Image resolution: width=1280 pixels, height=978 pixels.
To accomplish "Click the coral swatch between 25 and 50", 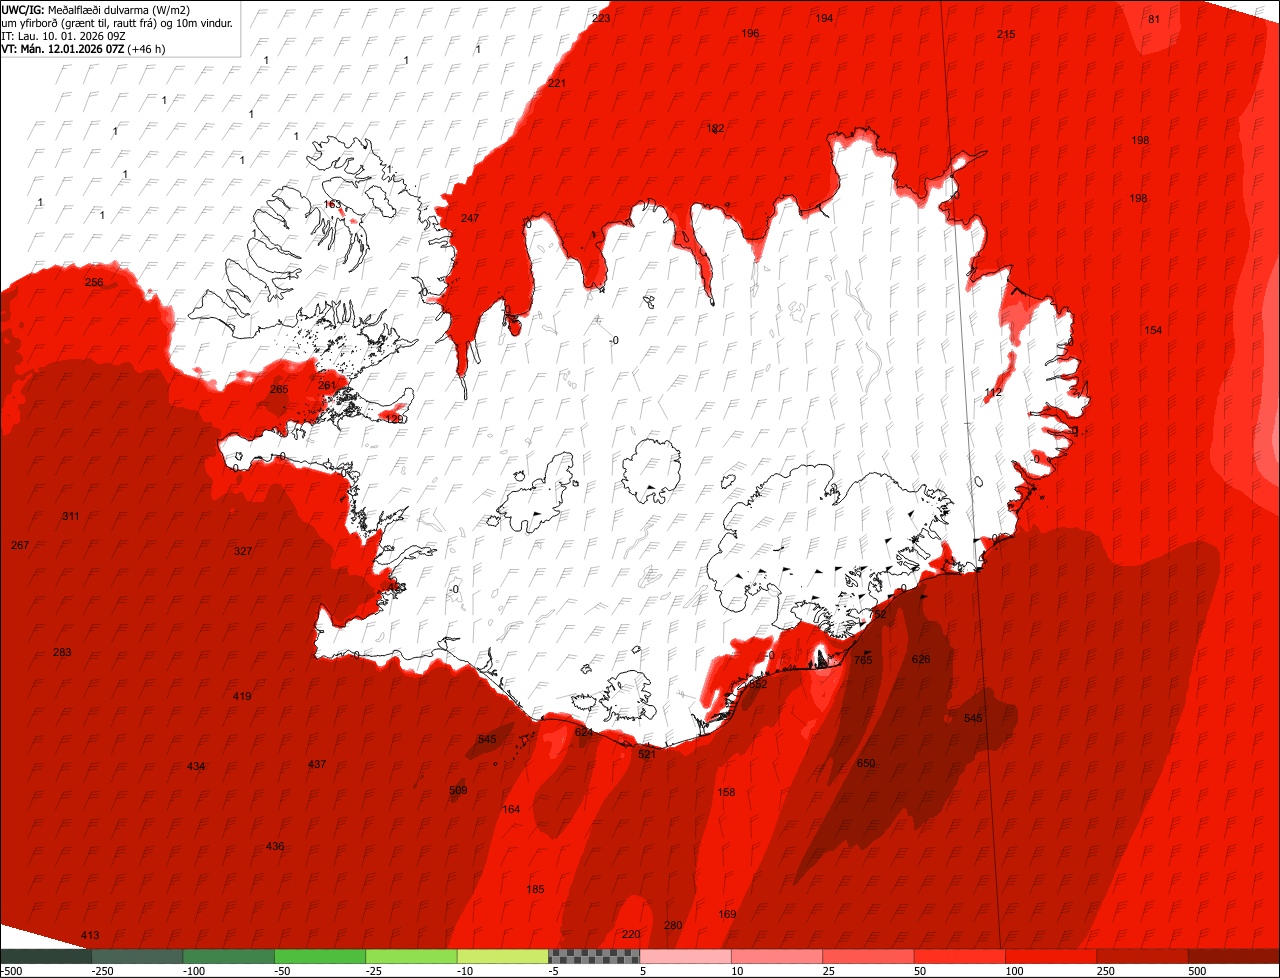I will pos(869,956).
